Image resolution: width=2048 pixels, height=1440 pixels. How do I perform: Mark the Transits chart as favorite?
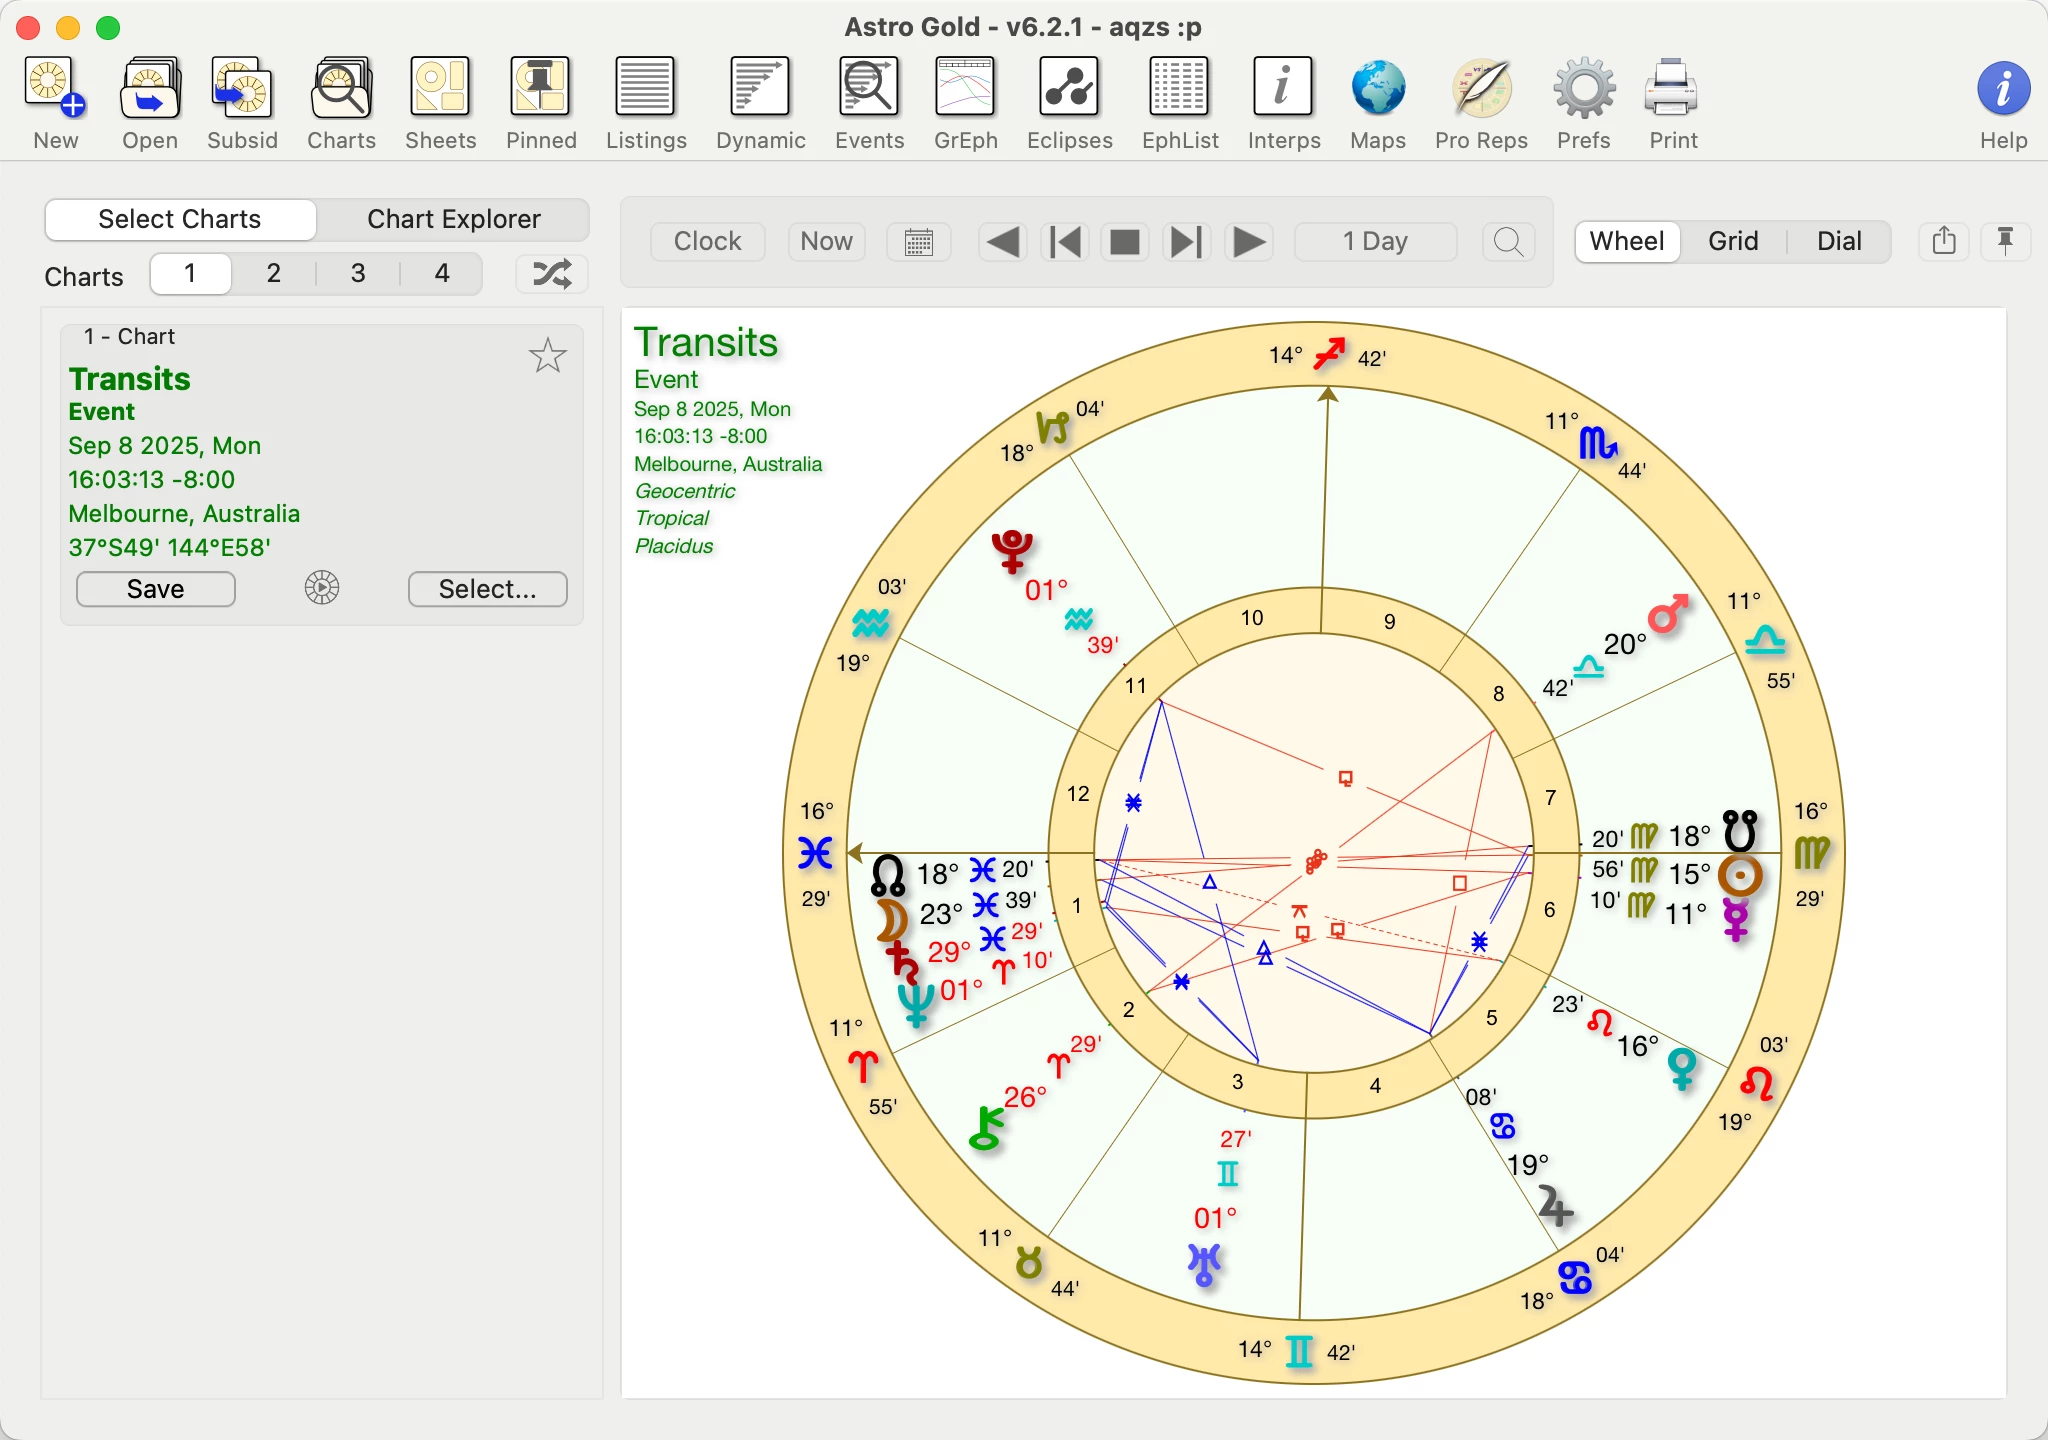point(547,355)
